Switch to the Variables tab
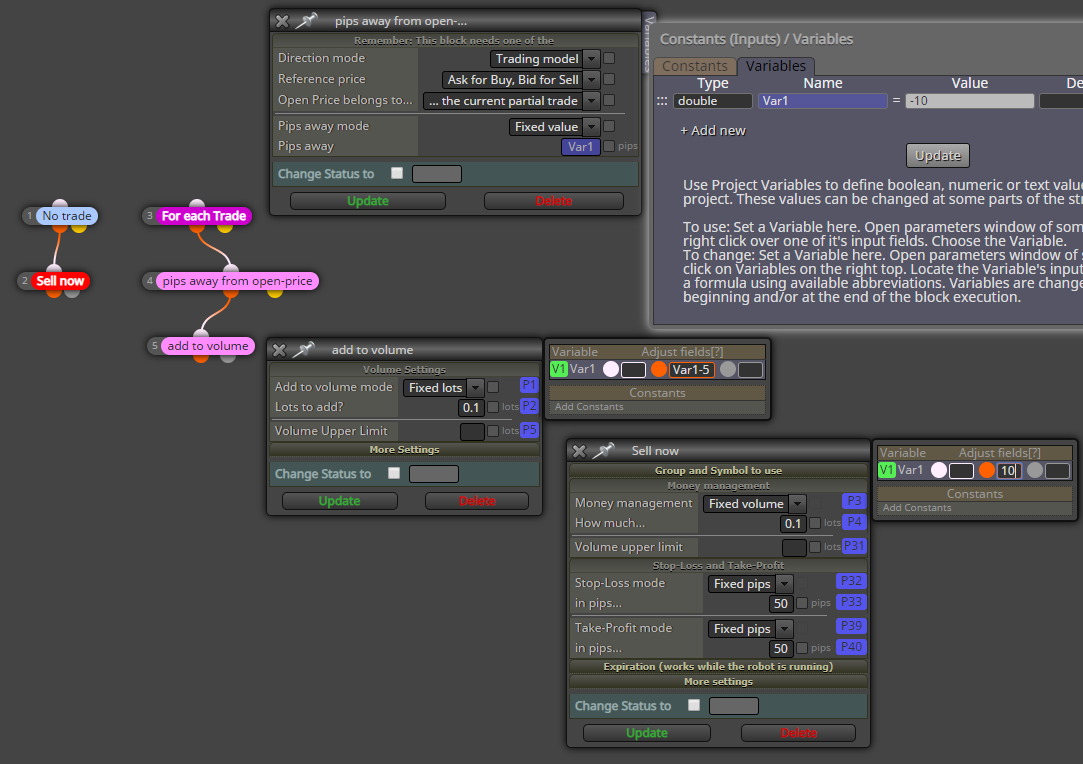1083x764 pixels. click(776, 66)
